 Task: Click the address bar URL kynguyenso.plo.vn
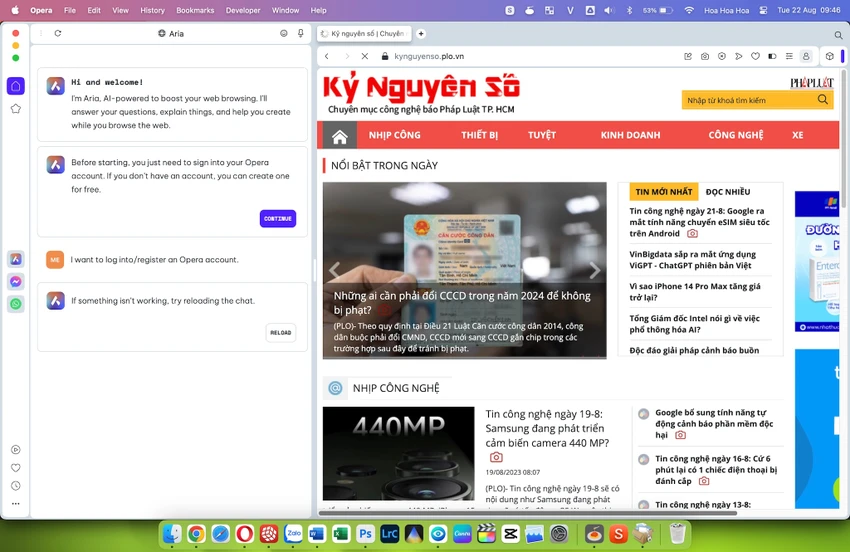(429, 56)
